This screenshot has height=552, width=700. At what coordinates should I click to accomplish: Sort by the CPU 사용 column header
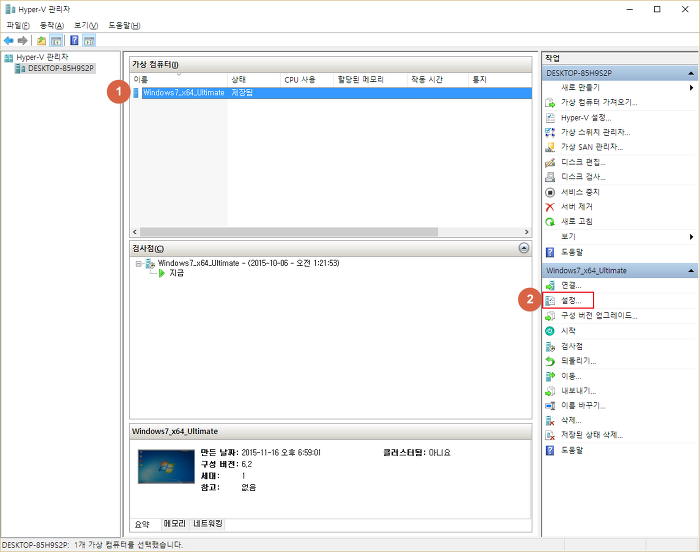click(307, 79)
